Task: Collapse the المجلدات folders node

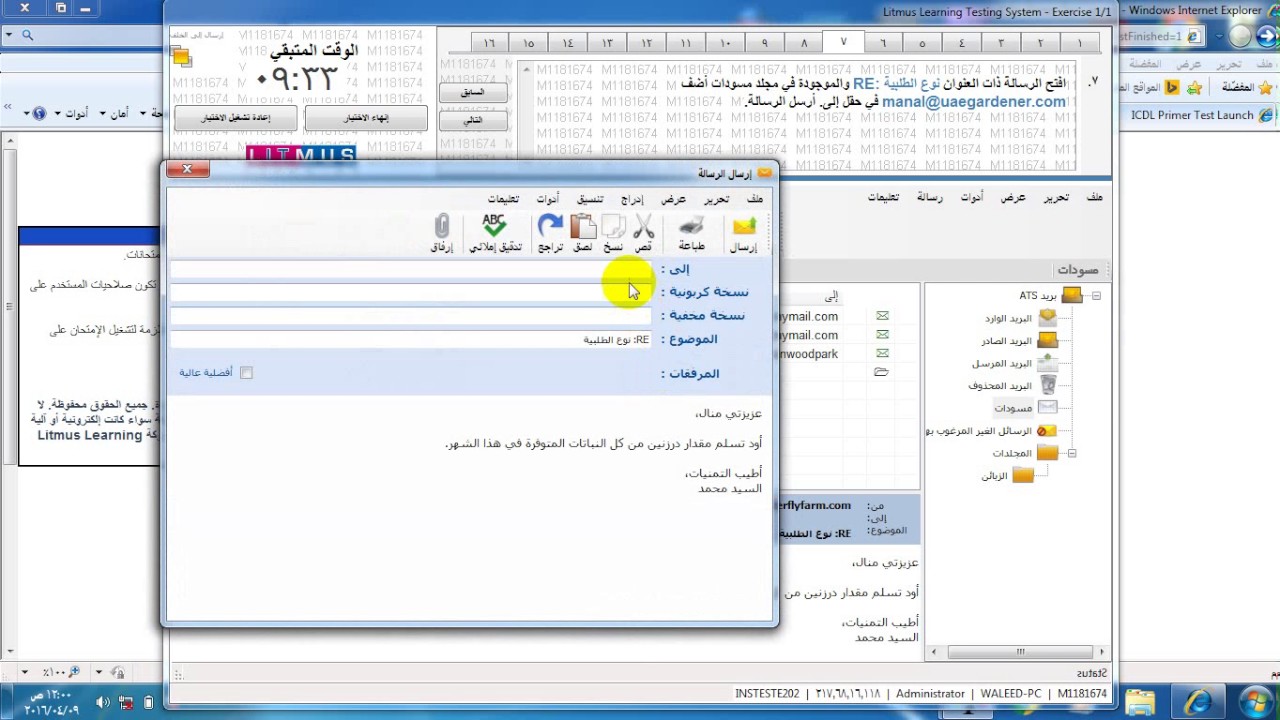Action: click(x=1071, y=453)
